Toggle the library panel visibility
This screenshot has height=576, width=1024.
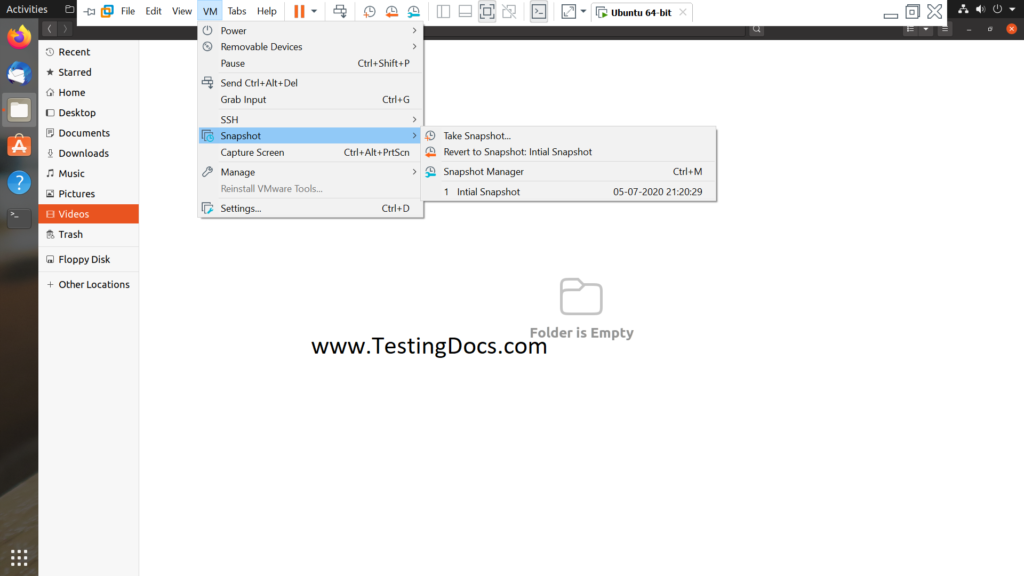pyautogui.click(x=443, y=11)
